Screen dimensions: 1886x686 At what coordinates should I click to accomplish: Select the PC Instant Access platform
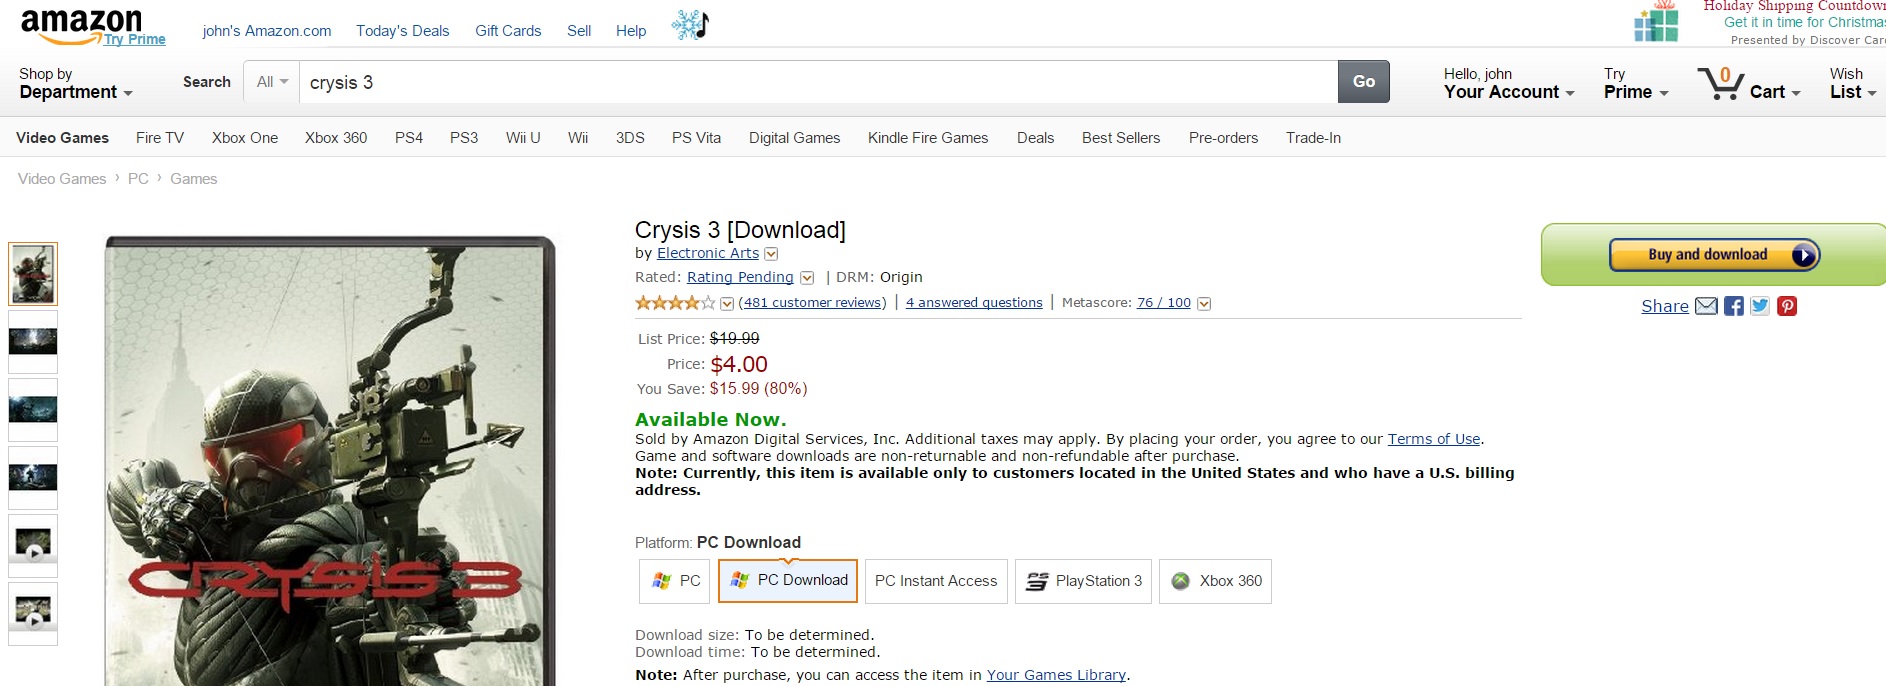pos(936,581)
